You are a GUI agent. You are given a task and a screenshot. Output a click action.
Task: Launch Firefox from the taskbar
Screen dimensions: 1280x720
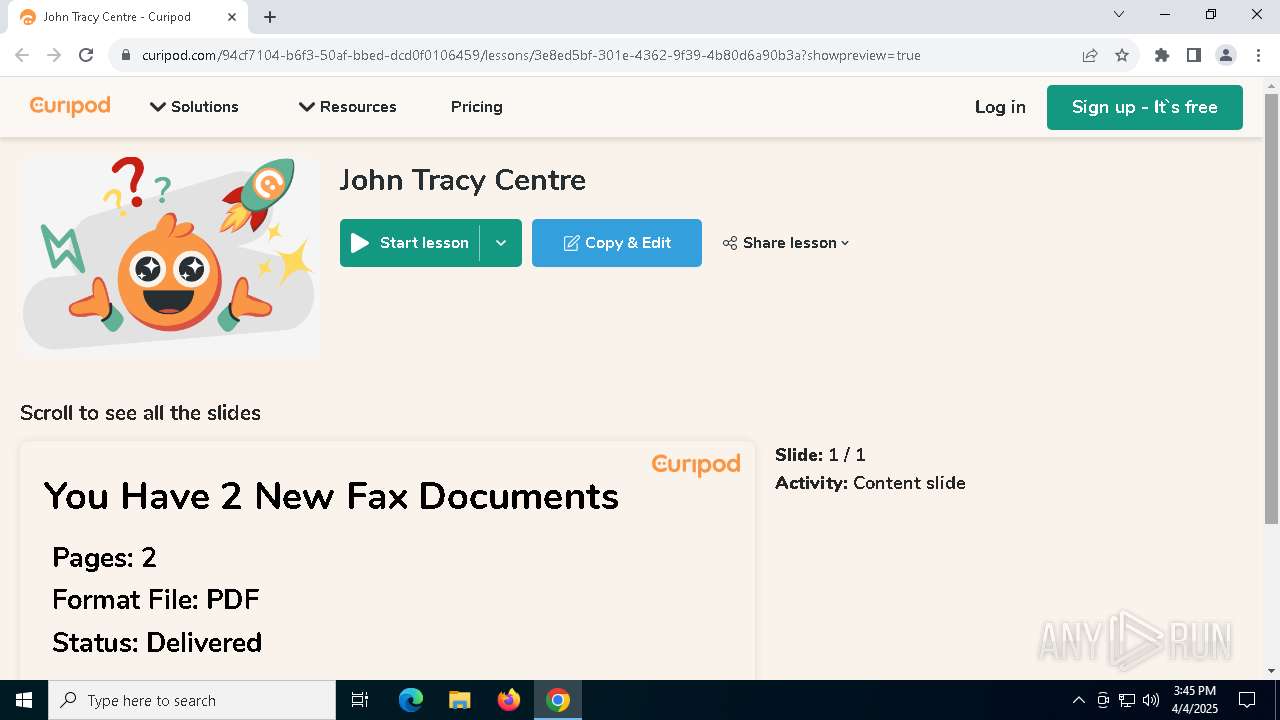point(509,700)
